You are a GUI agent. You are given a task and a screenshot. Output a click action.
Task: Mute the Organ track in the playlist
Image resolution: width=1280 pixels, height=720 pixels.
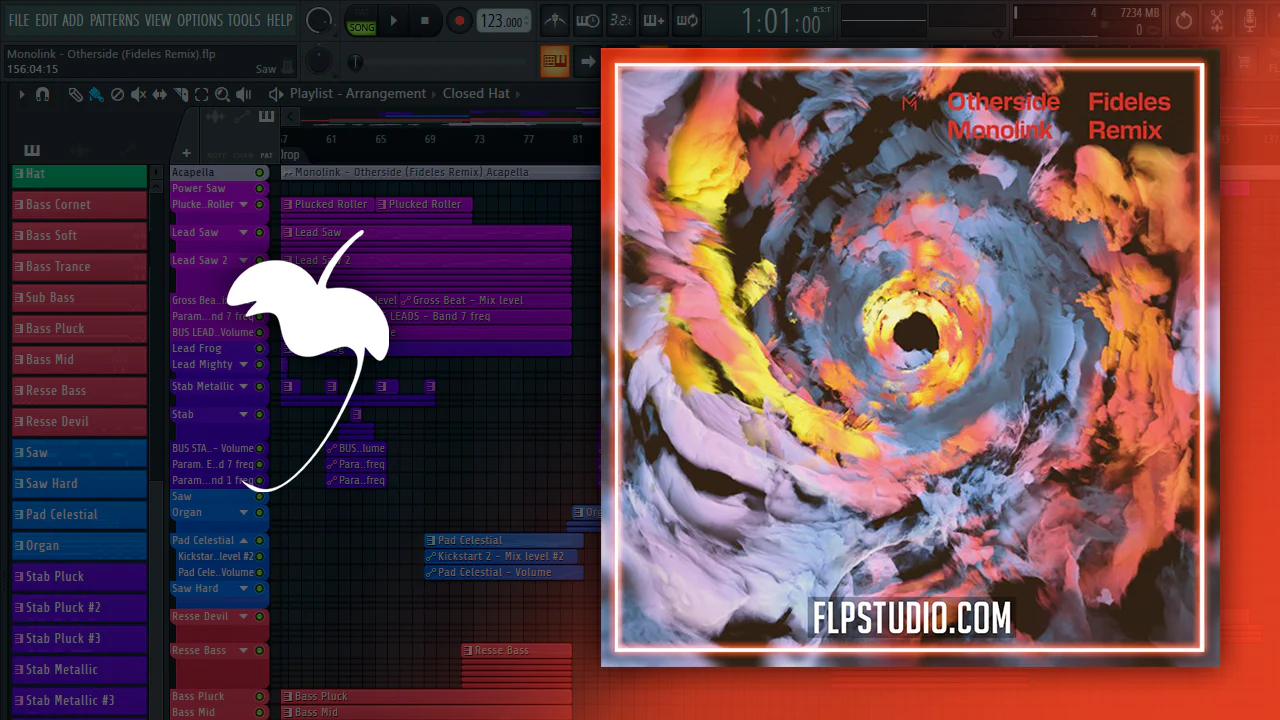coord(259,513)
